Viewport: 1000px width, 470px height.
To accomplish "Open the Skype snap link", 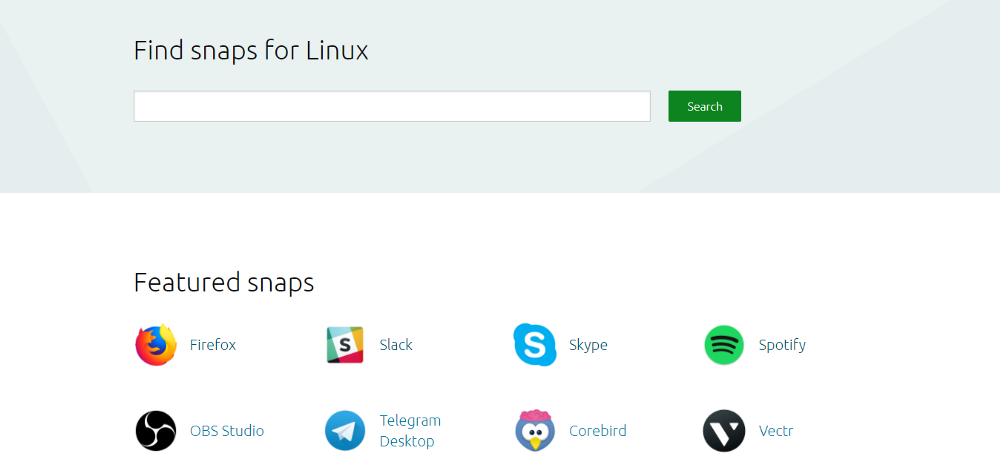I will [588, 345].
